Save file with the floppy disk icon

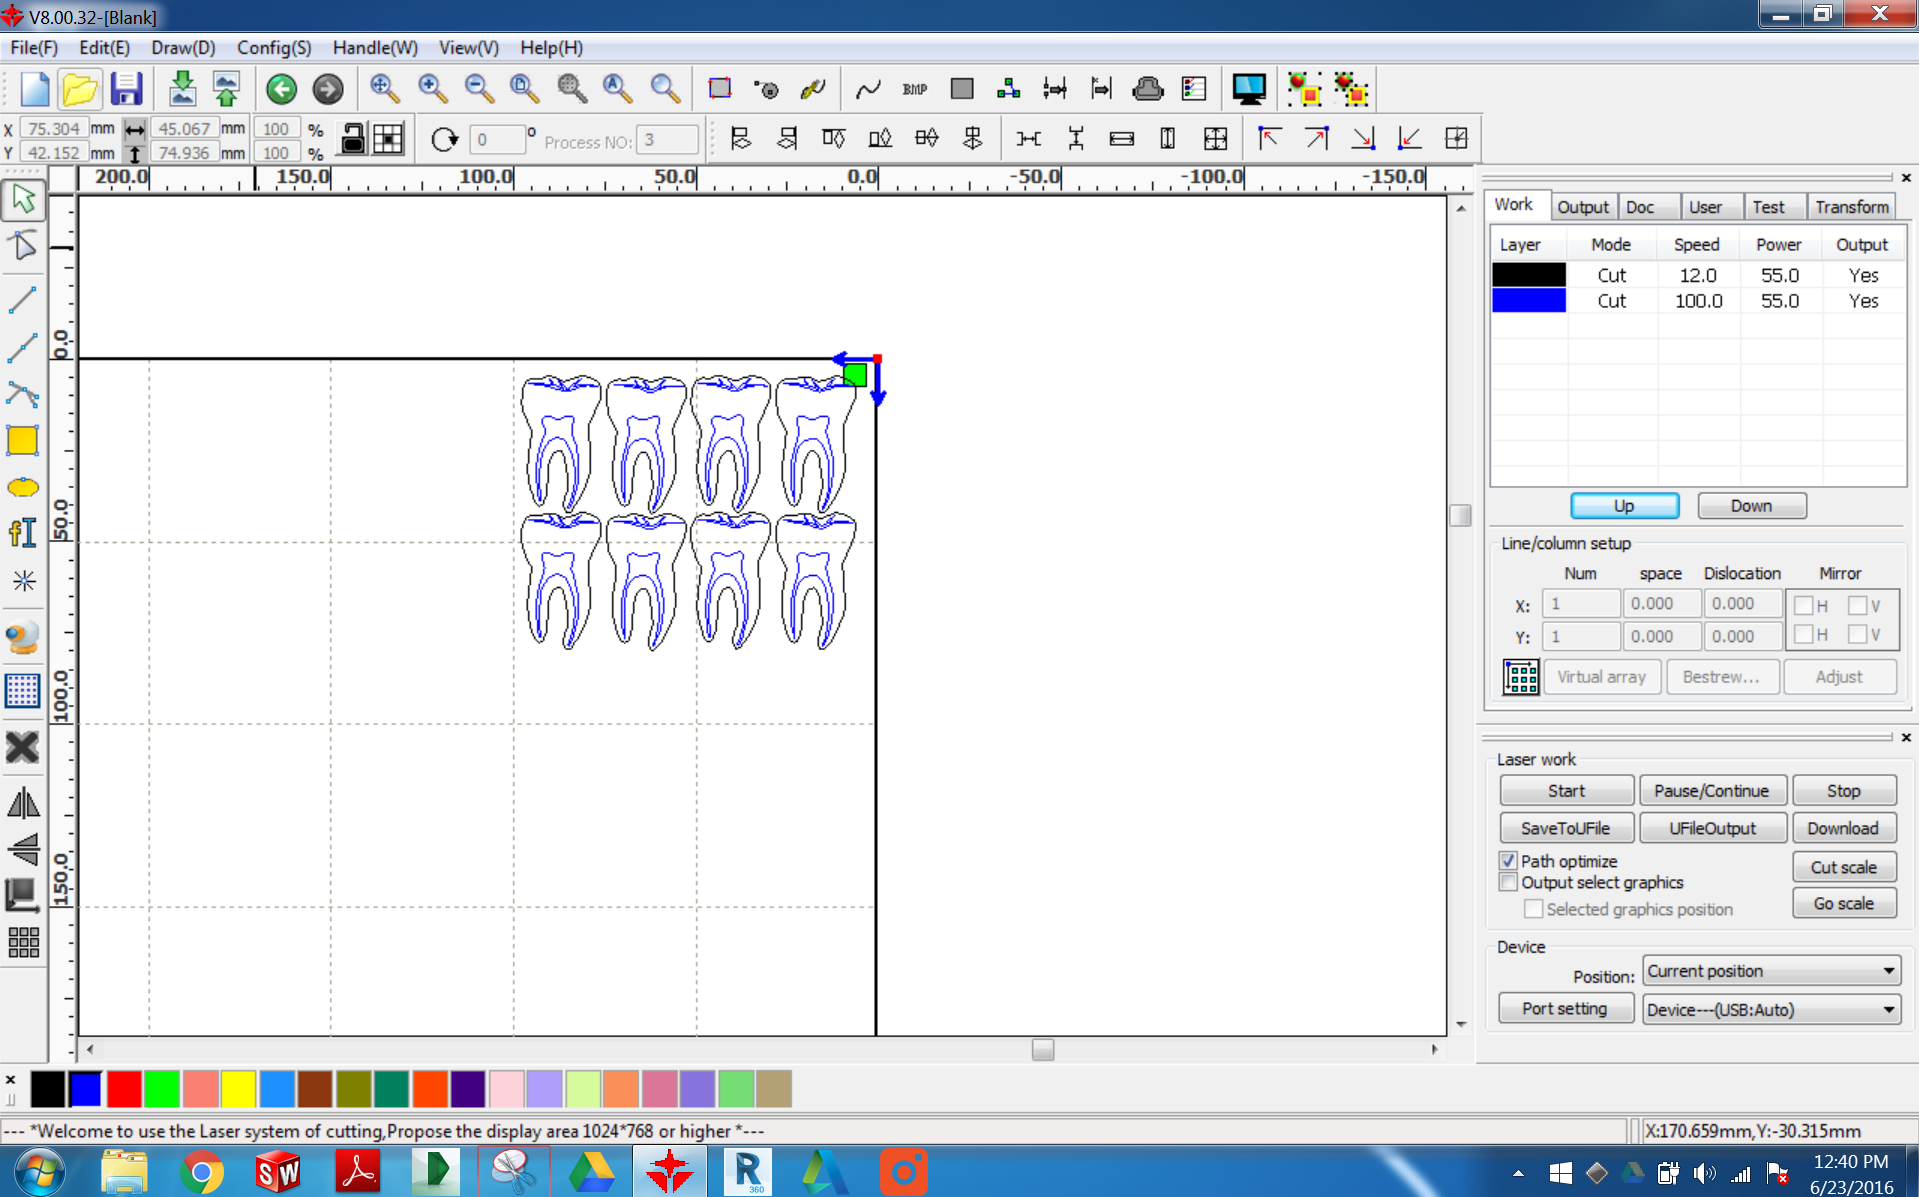tap(126, 89)
